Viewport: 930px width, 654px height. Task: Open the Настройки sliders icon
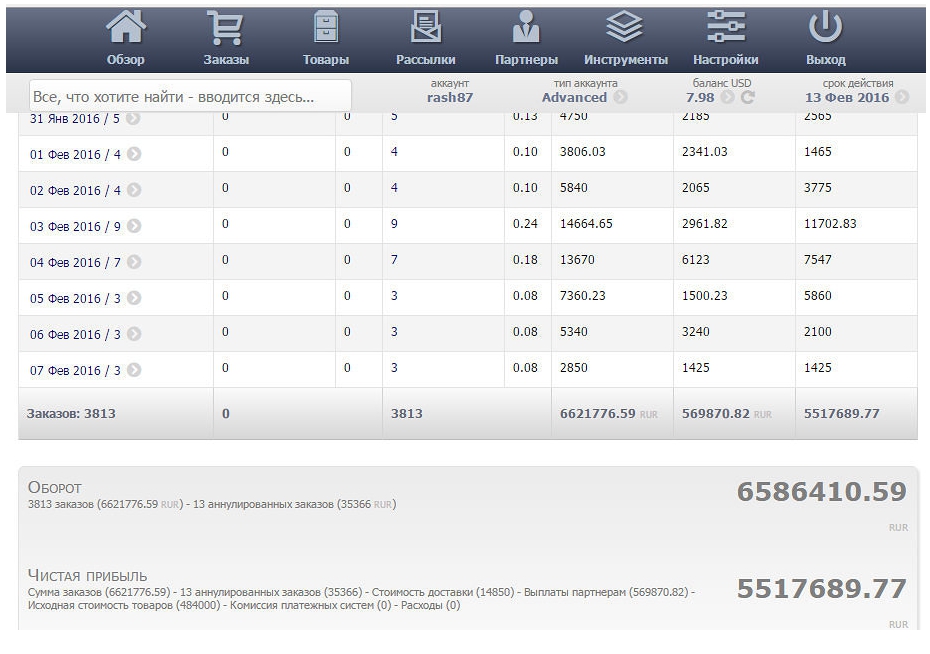725,28
